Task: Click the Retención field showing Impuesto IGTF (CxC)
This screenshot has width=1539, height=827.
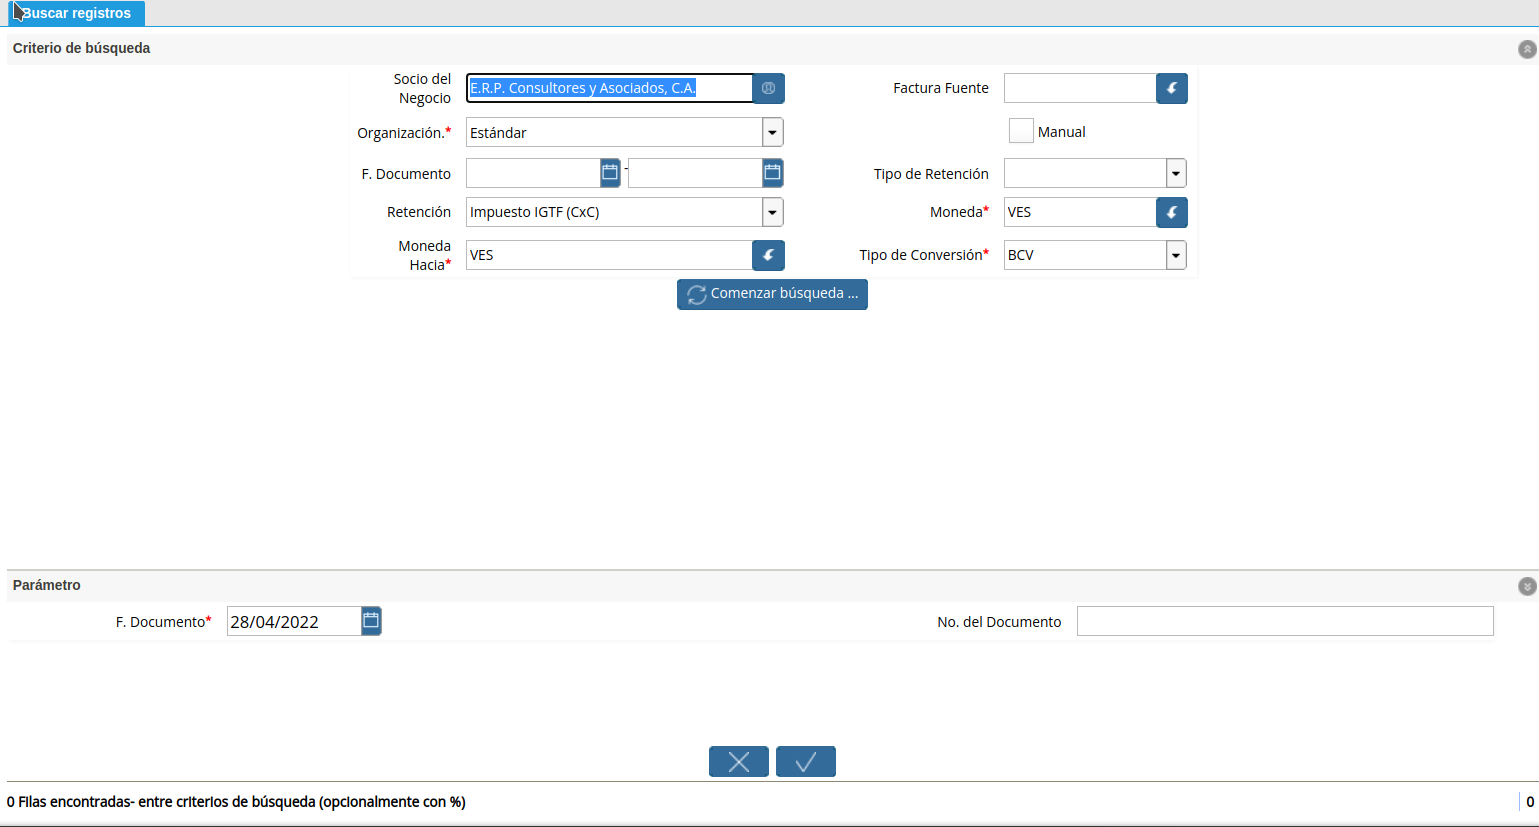Action: [614, 212]
